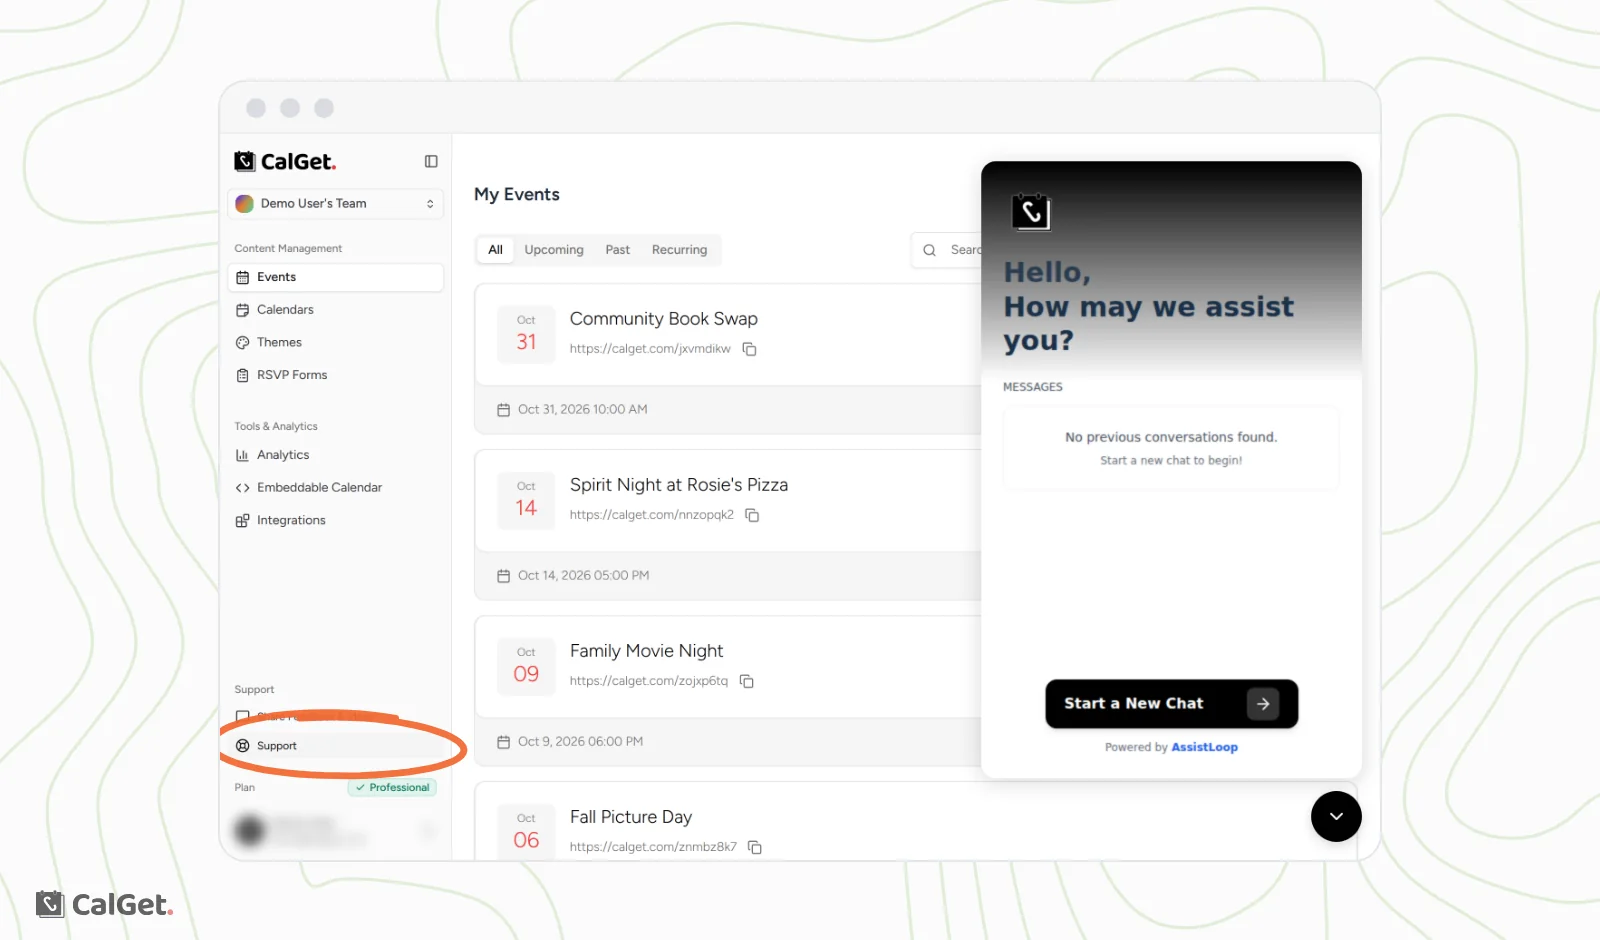Click the Oct 9, 2026 06:00 PM date text

[x=580, y=742]
